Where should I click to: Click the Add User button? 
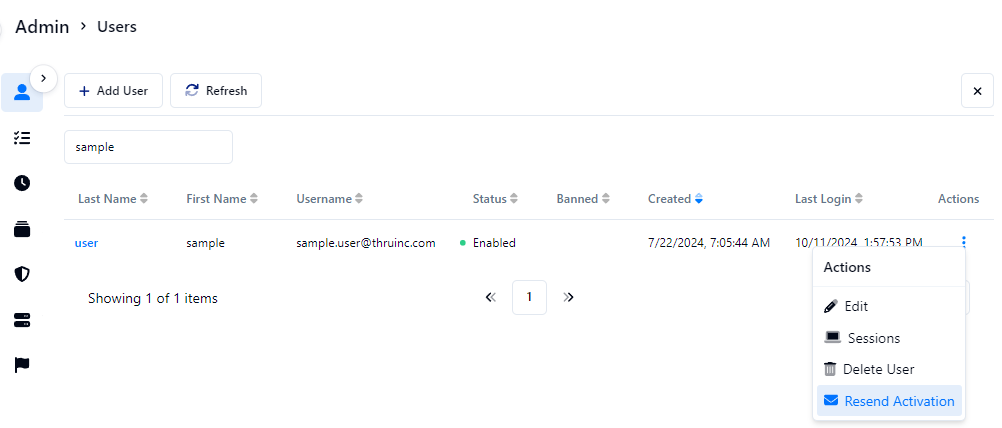[x=113, y=91]
